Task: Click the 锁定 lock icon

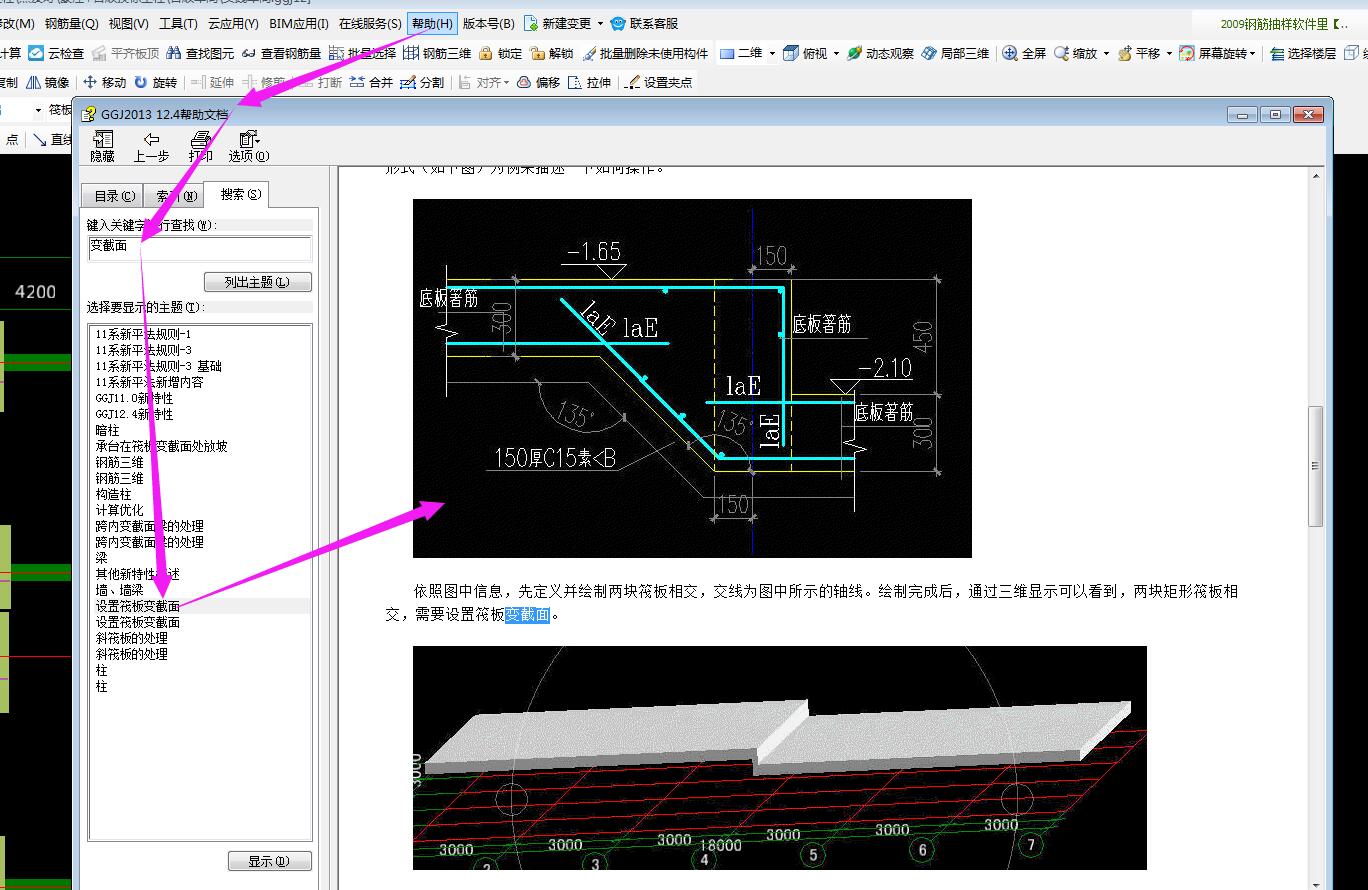Action: click(x=501, y=53)
